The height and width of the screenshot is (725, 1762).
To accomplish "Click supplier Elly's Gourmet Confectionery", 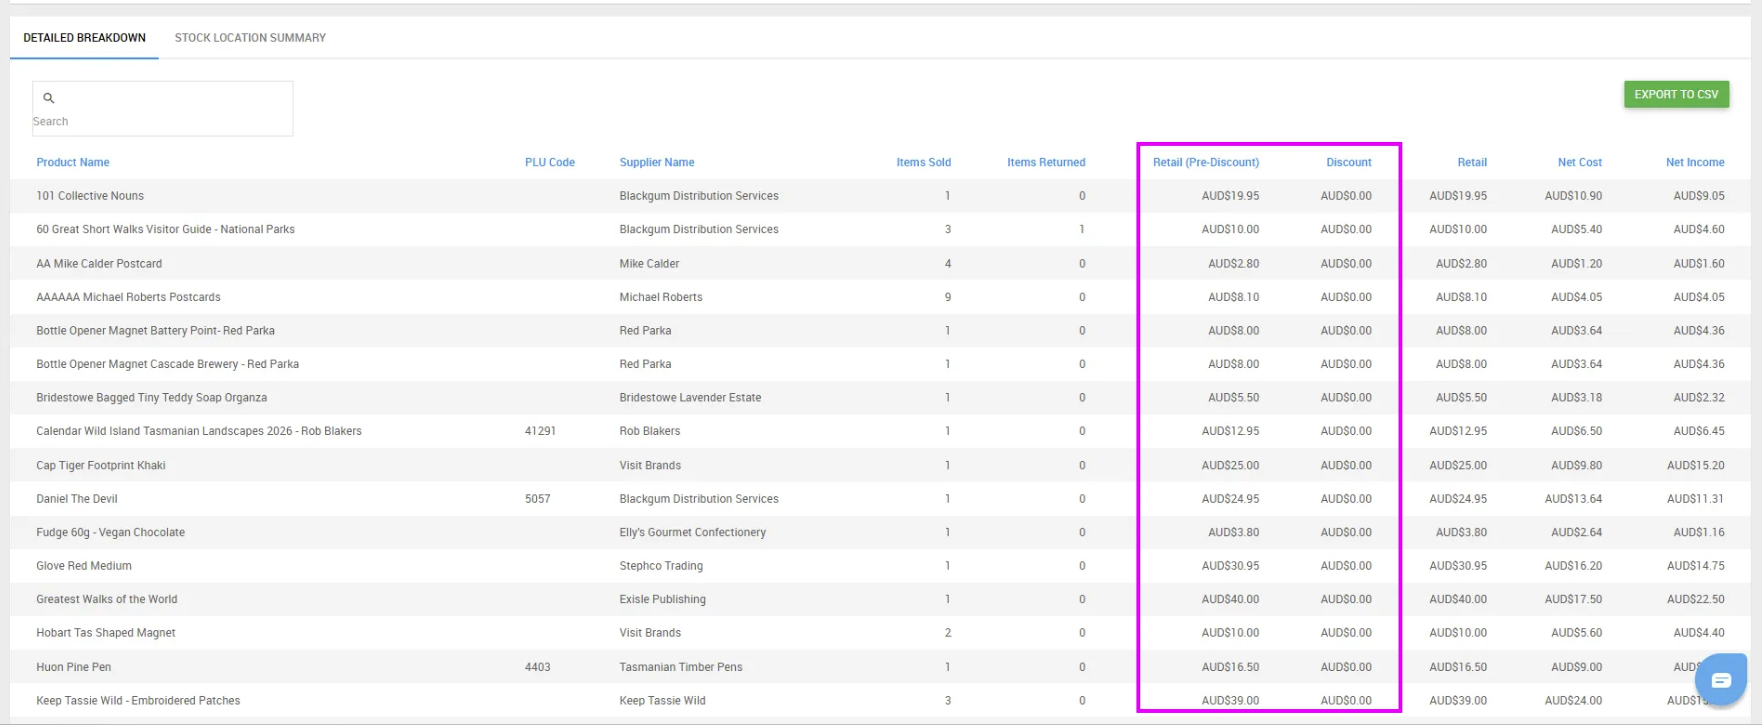I will (x=693, y=532).
